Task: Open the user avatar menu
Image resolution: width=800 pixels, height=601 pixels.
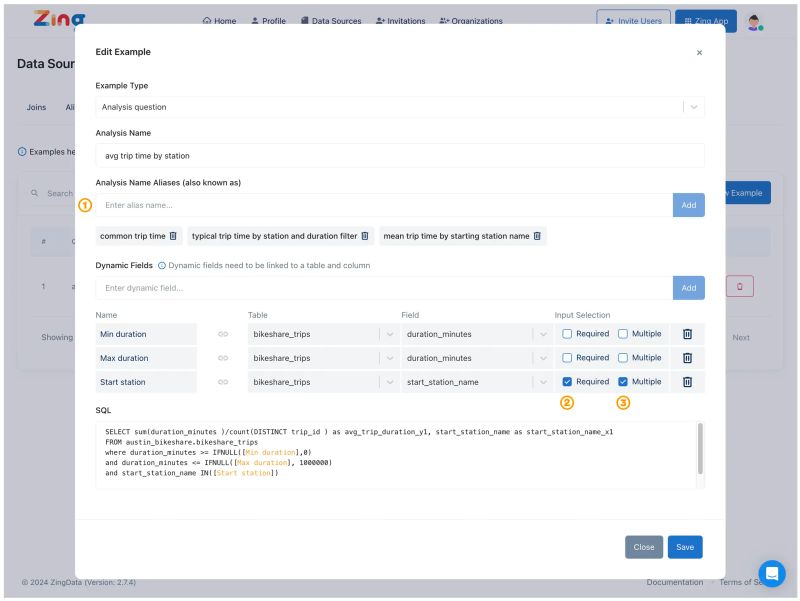Action: click(x=755, y=22)
